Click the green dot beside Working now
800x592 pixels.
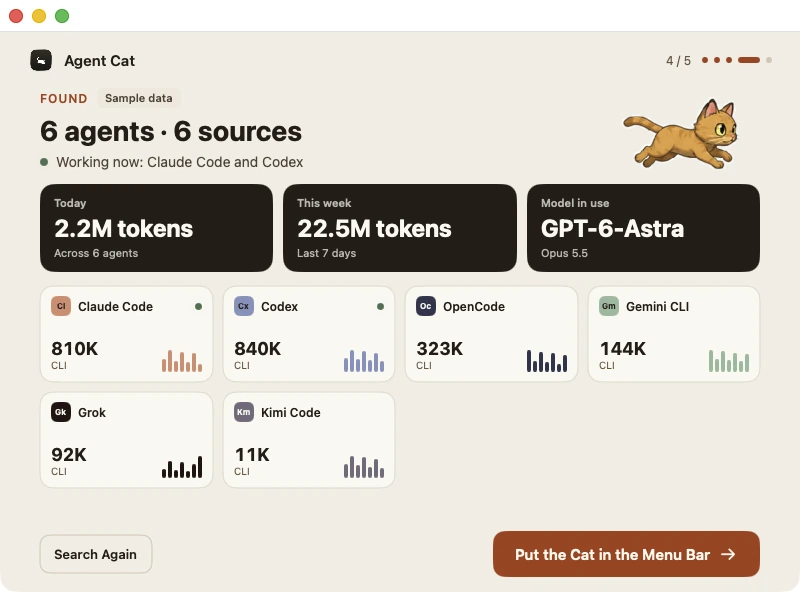pyautogui.click(x=44, y=162)
